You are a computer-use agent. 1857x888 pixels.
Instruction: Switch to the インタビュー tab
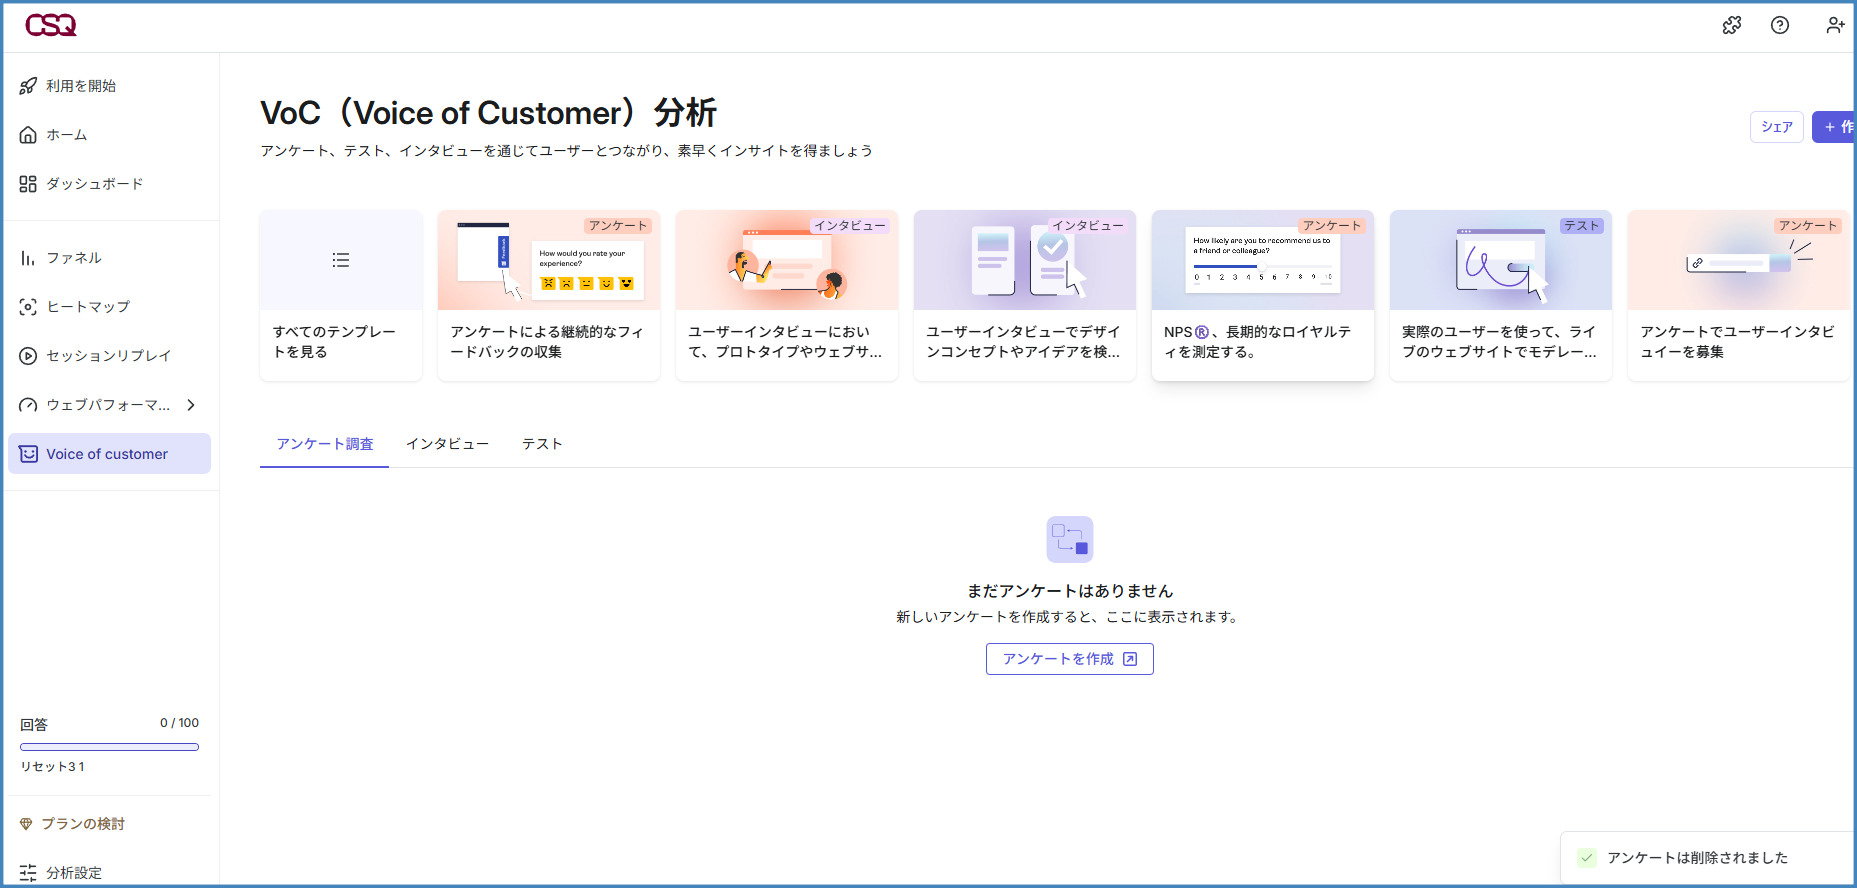447,444
